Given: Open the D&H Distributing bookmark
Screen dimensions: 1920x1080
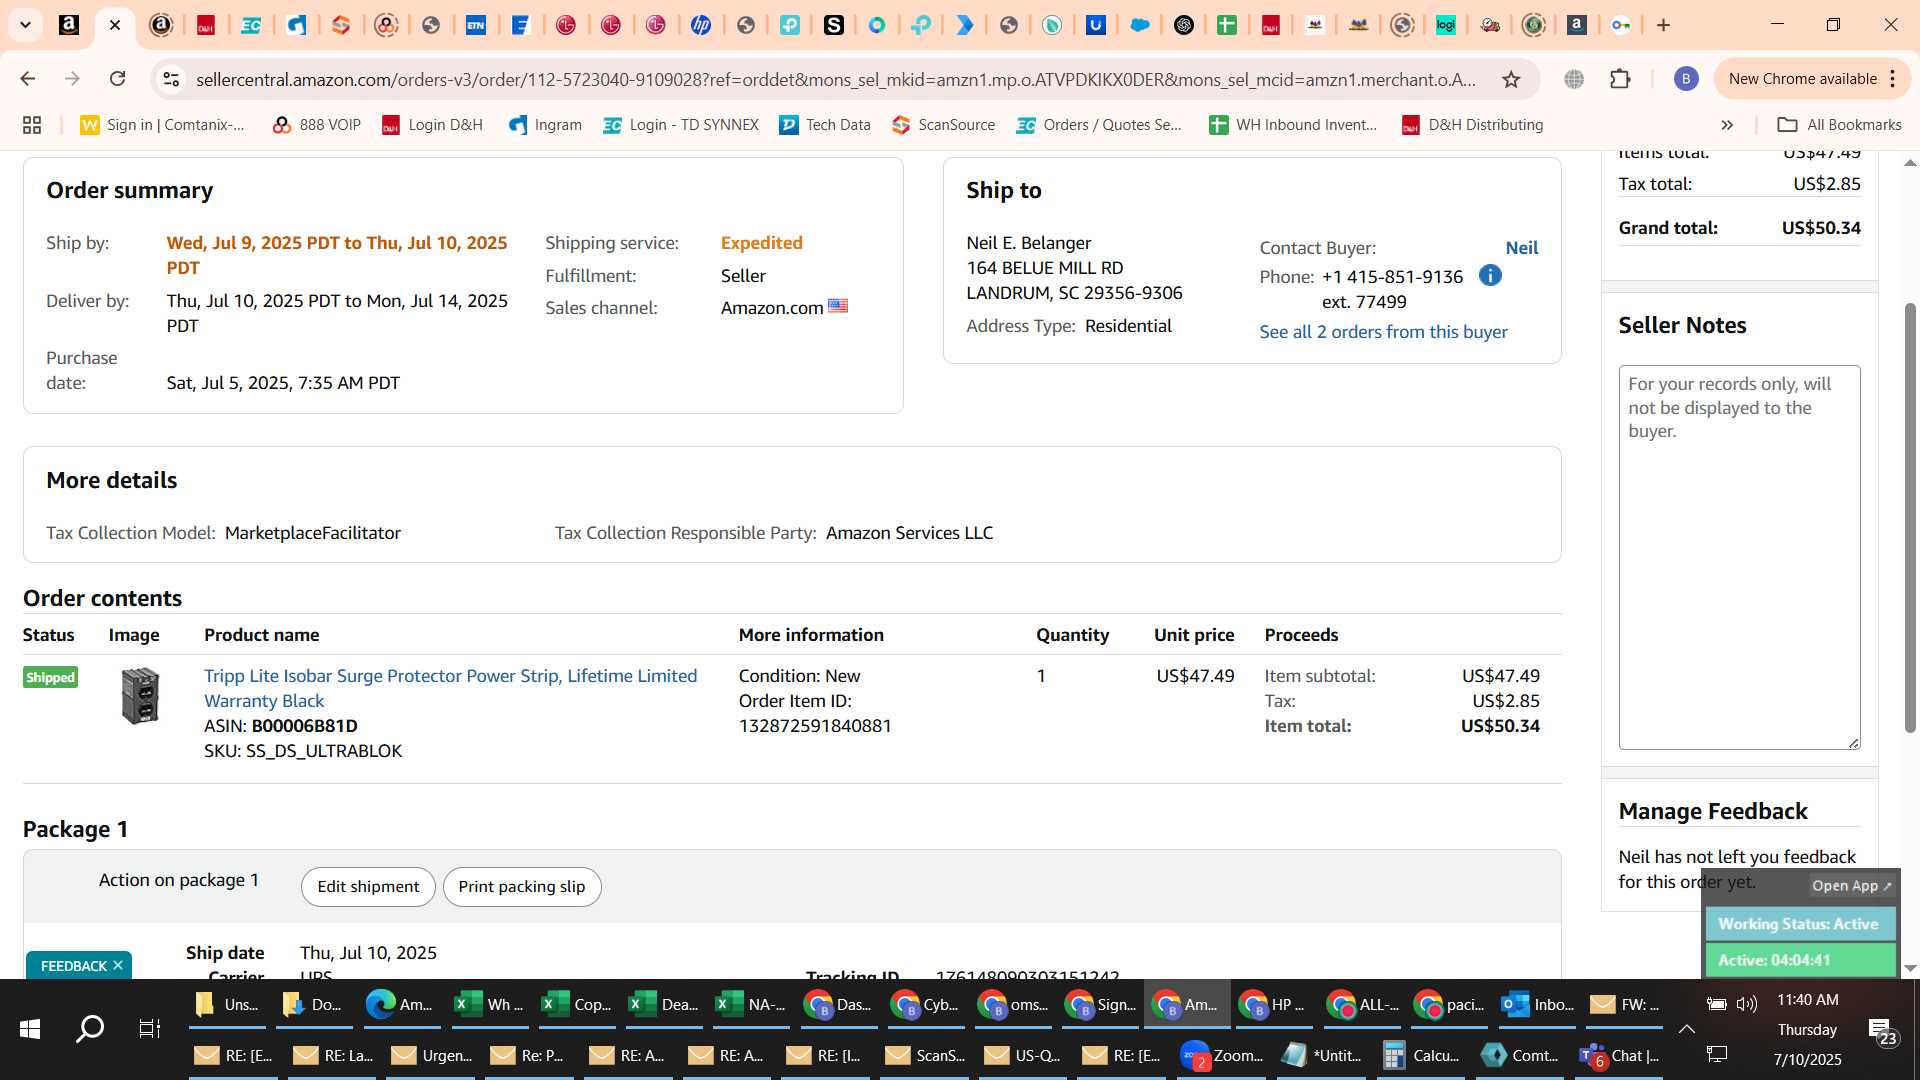Looking at the screenshot, I should (x=1472, y=125).
